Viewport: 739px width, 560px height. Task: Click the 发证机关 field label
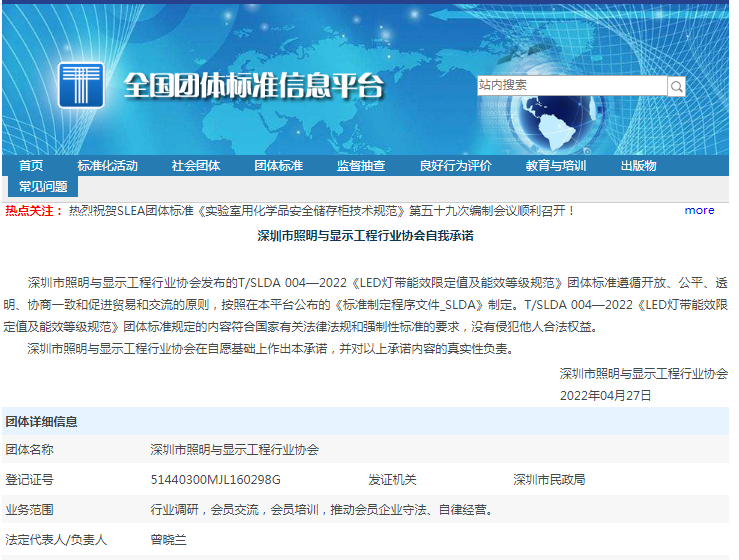coord(392,480)
